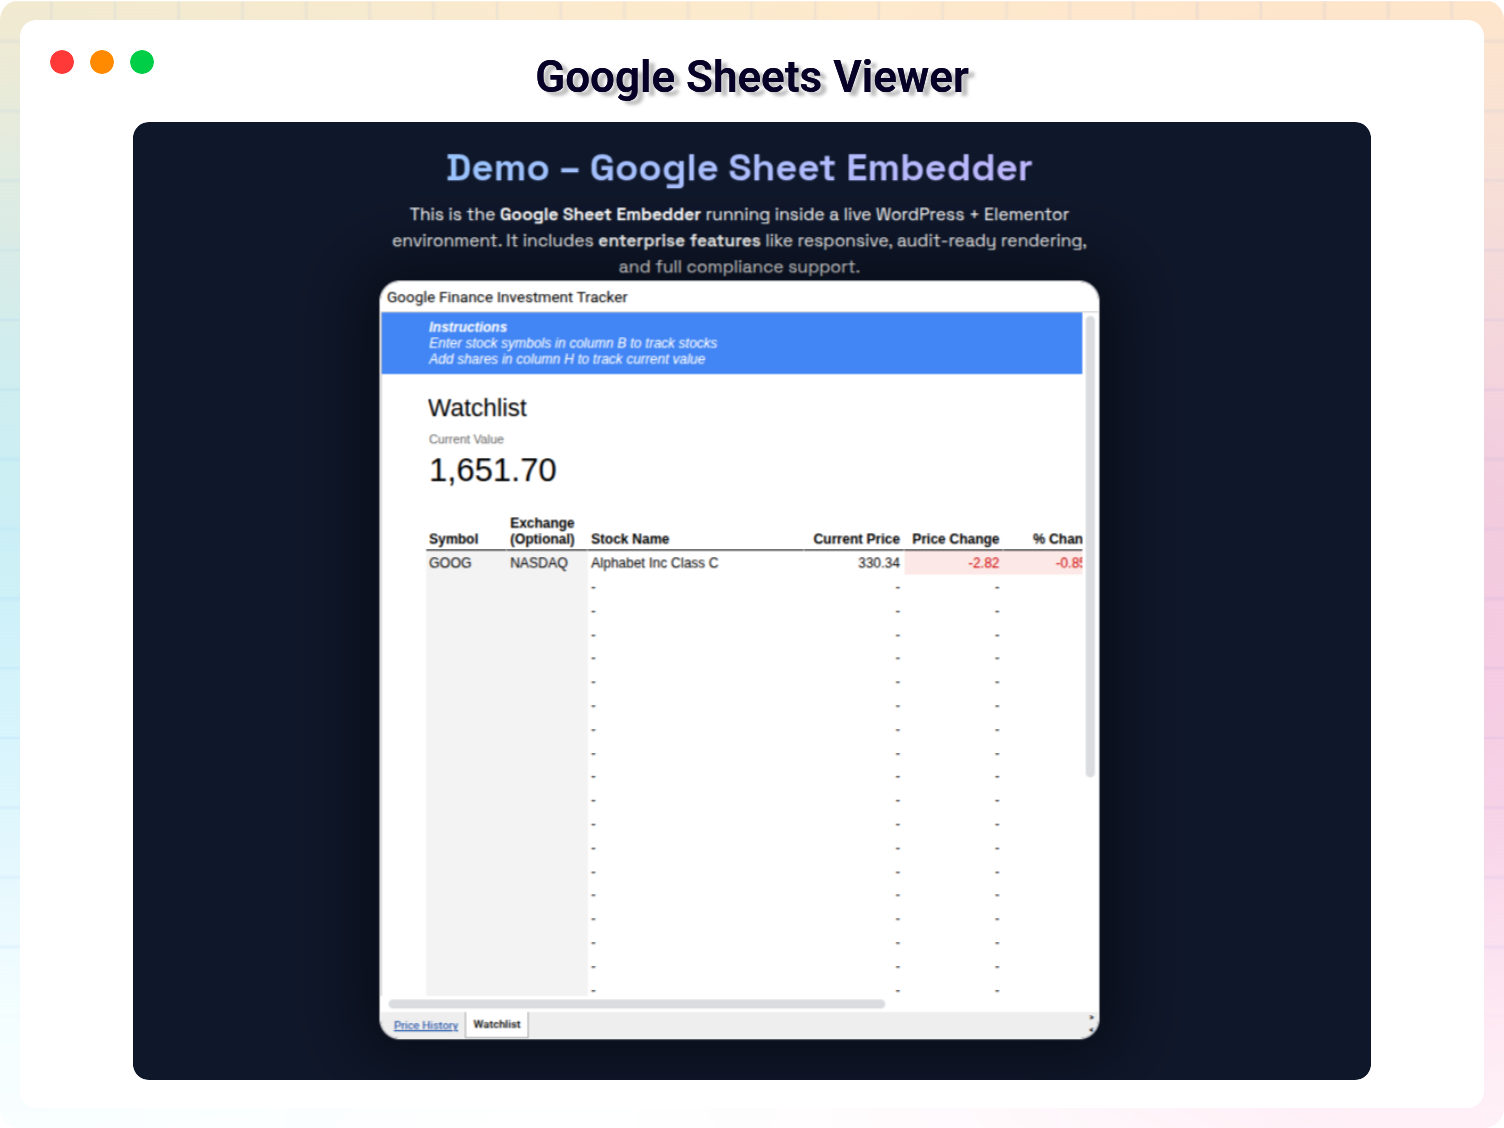The image size is (1504, 1128).
Task: Click the GOOG symbol cell
Action: pos(466,563)
